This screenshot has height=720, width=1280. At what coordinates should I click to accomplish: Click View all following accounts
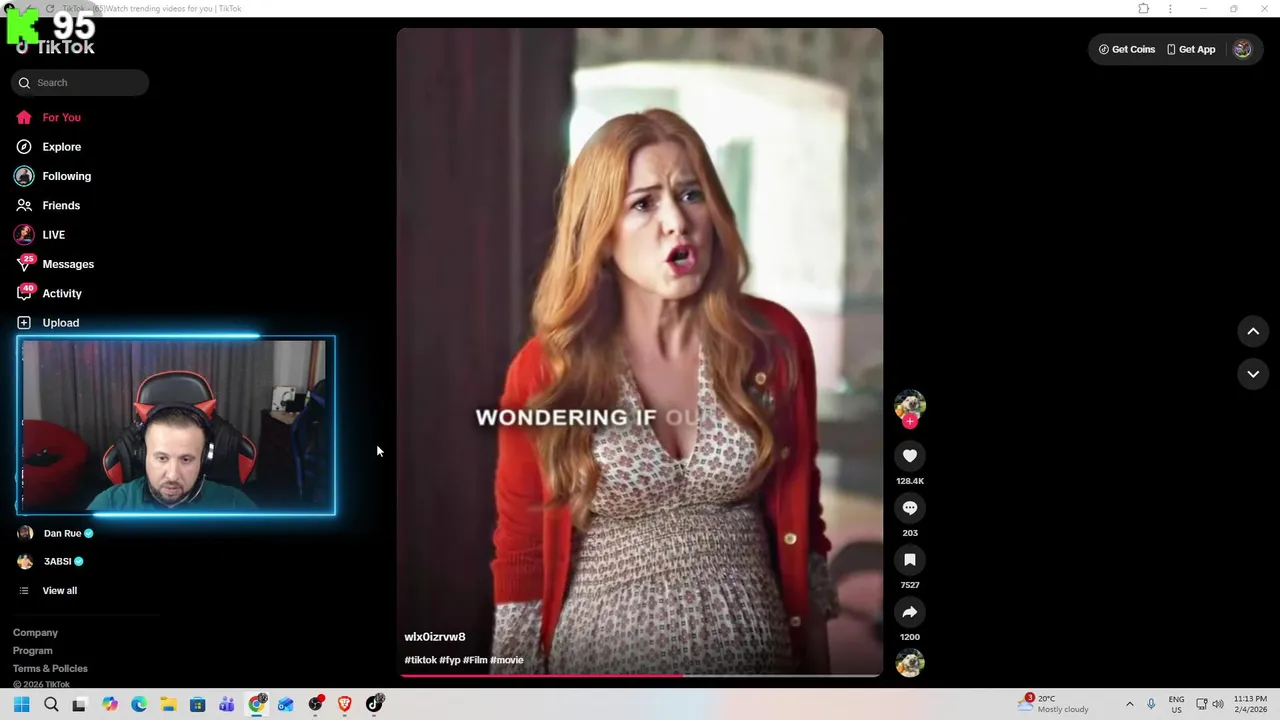pos(59,591)
